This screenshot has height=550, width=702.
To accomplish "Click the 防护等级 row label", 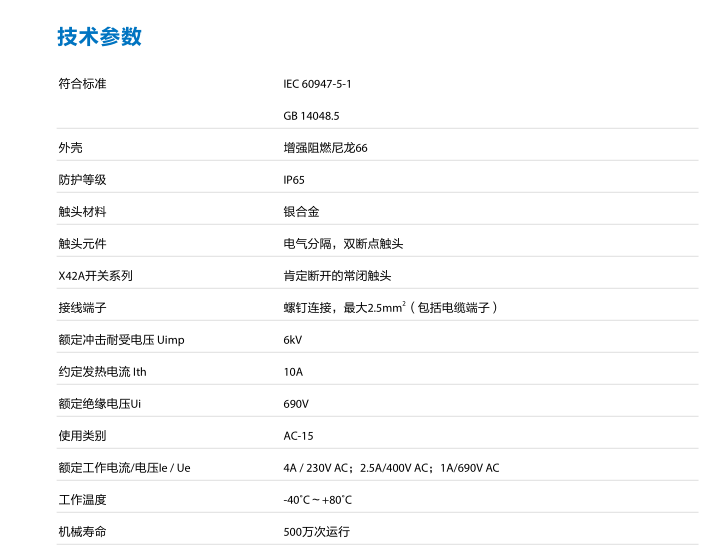I will 82,180.
